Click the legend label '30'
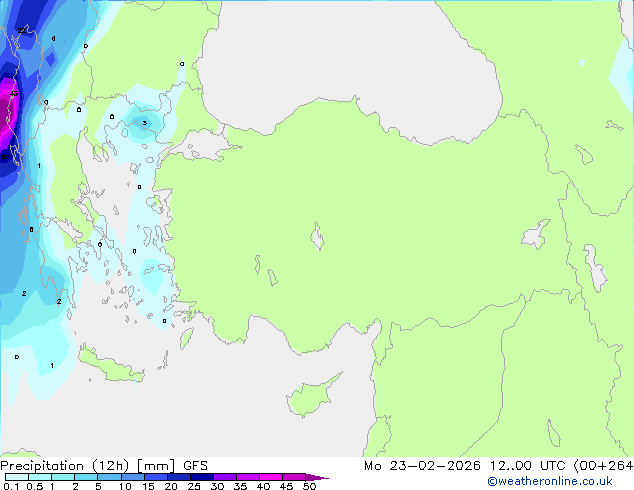The height and width of the screenshot is (490, 634). tap(217, 486)
